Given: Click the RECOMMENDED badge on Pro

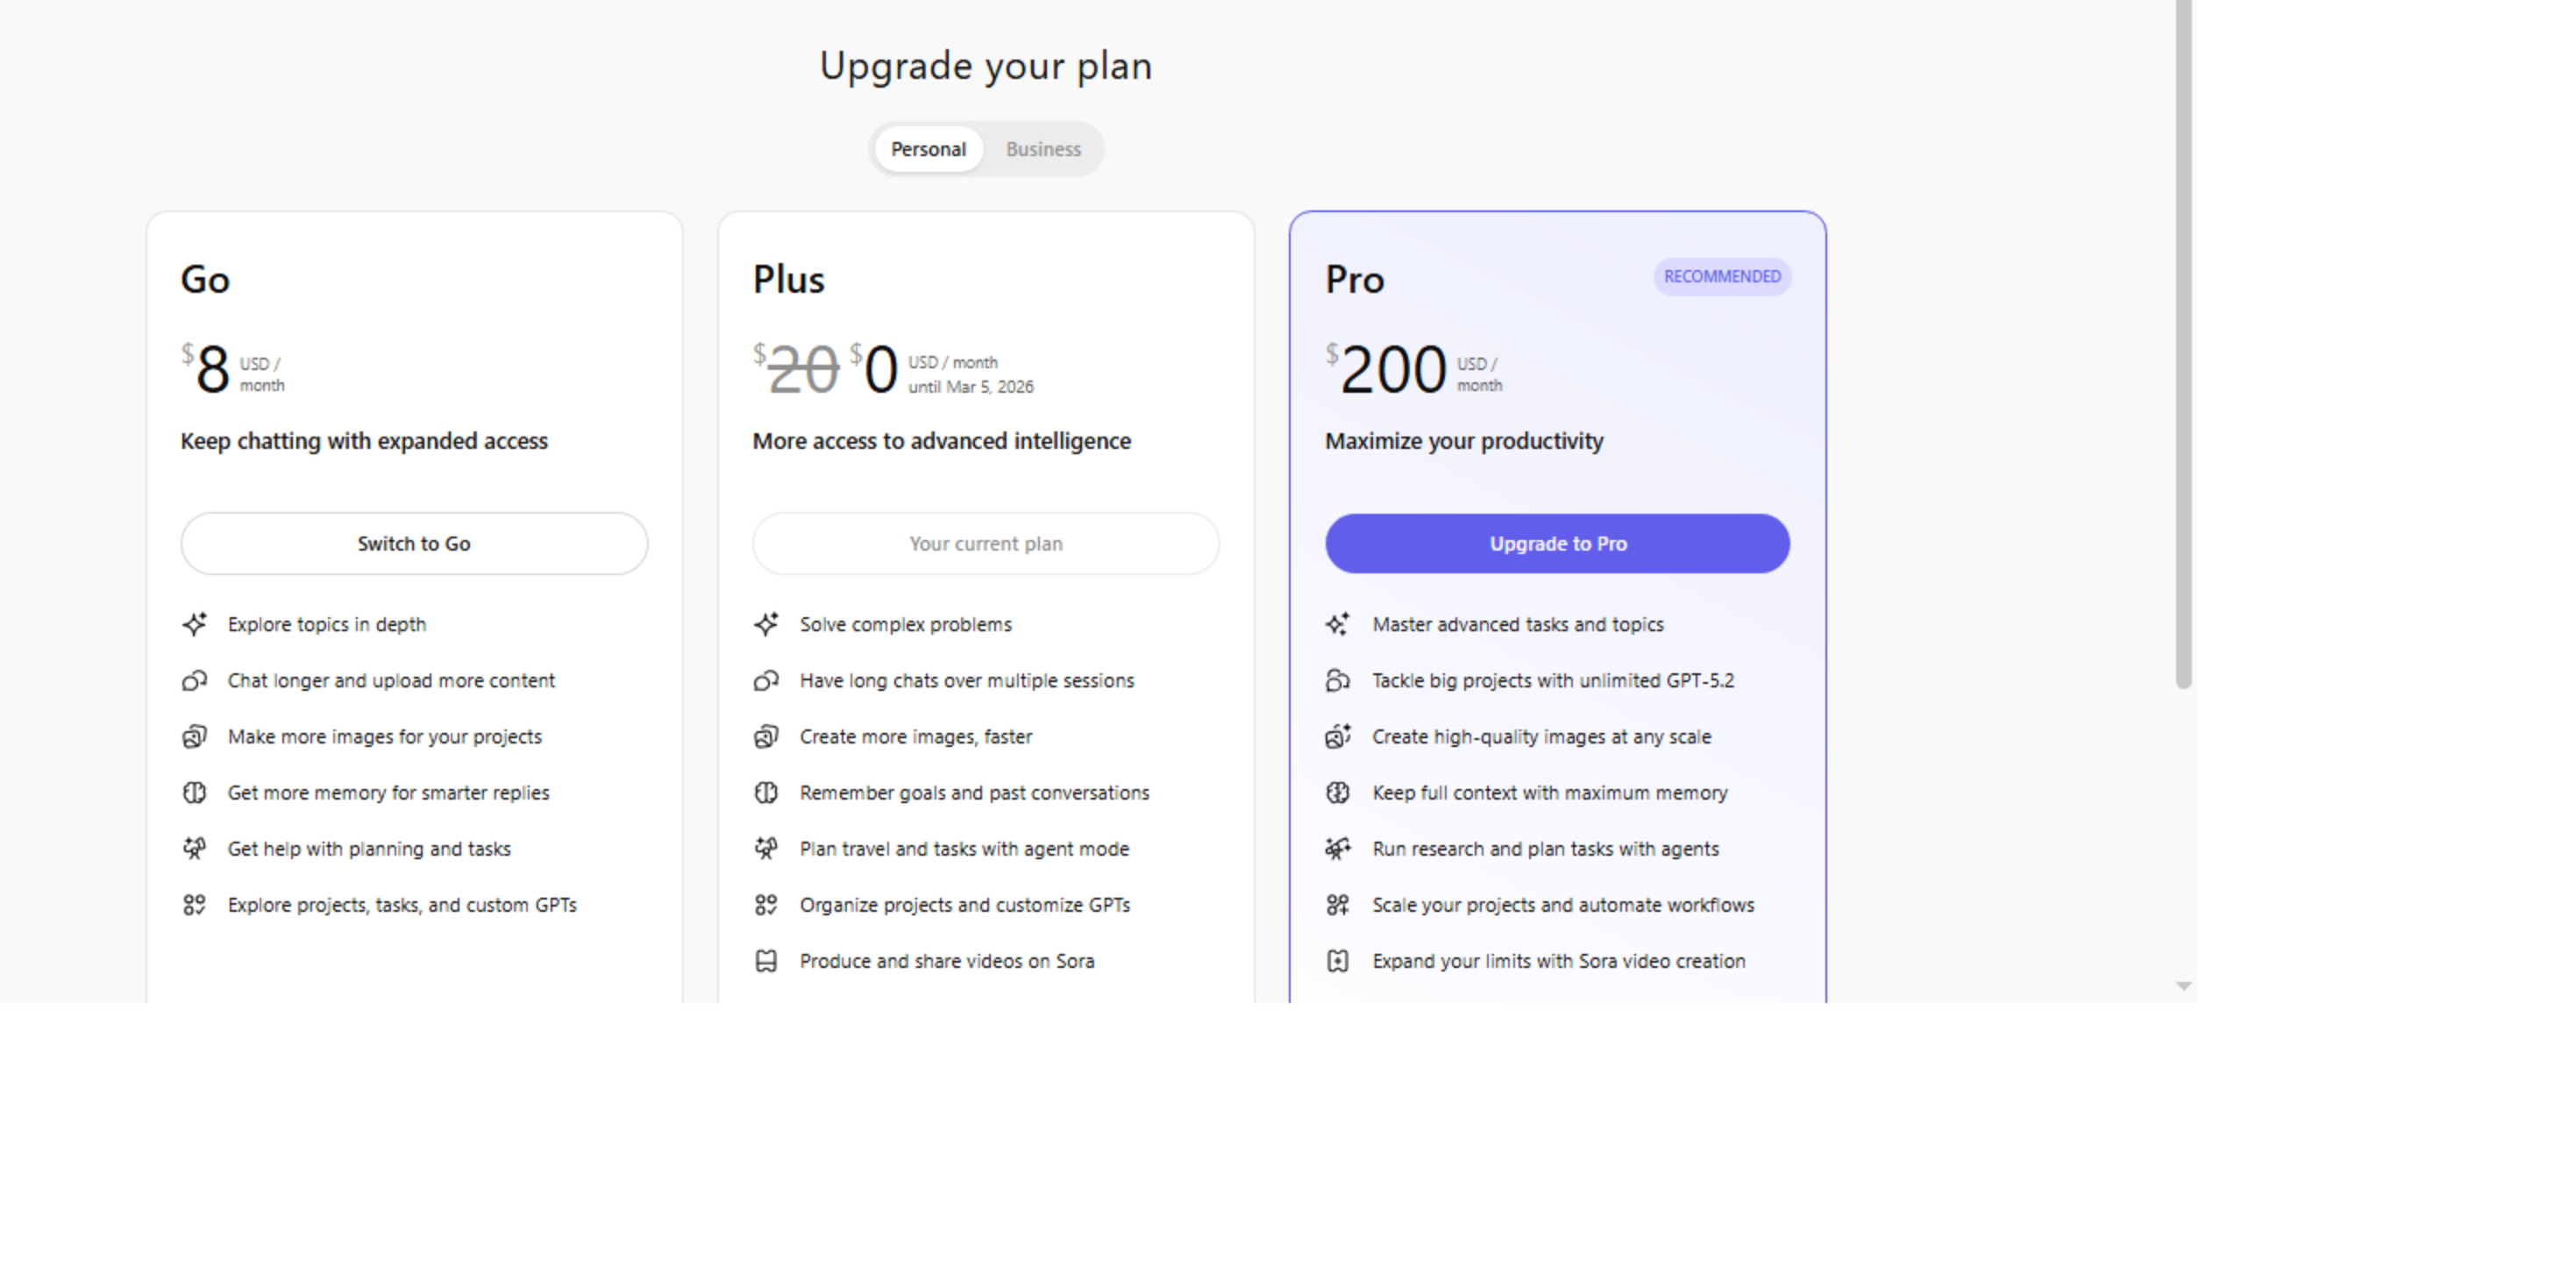Looking at the screenshot, I should click(1721, 276).
